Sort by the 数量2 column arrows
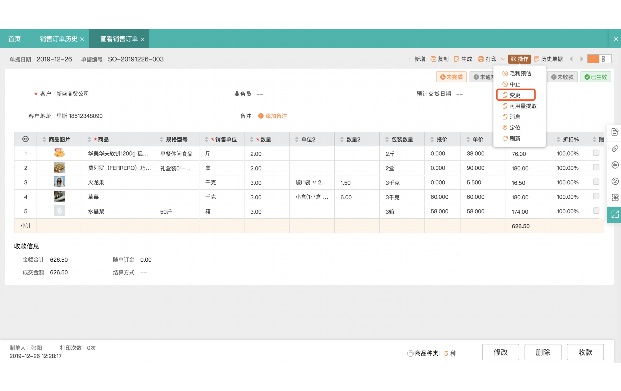Image resolution: width=621 pixels, height=391 pixels. click(342, 139)
